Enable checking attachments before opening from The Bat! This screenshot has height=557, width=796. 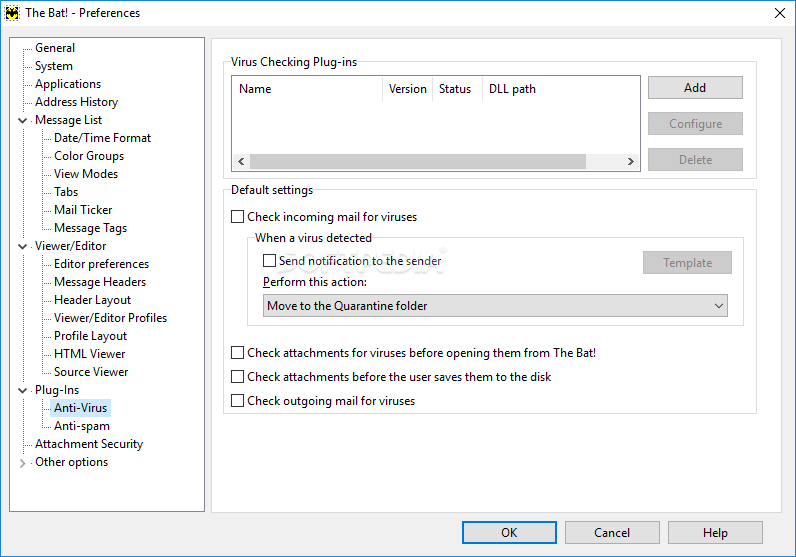click(x=237, y=352)
